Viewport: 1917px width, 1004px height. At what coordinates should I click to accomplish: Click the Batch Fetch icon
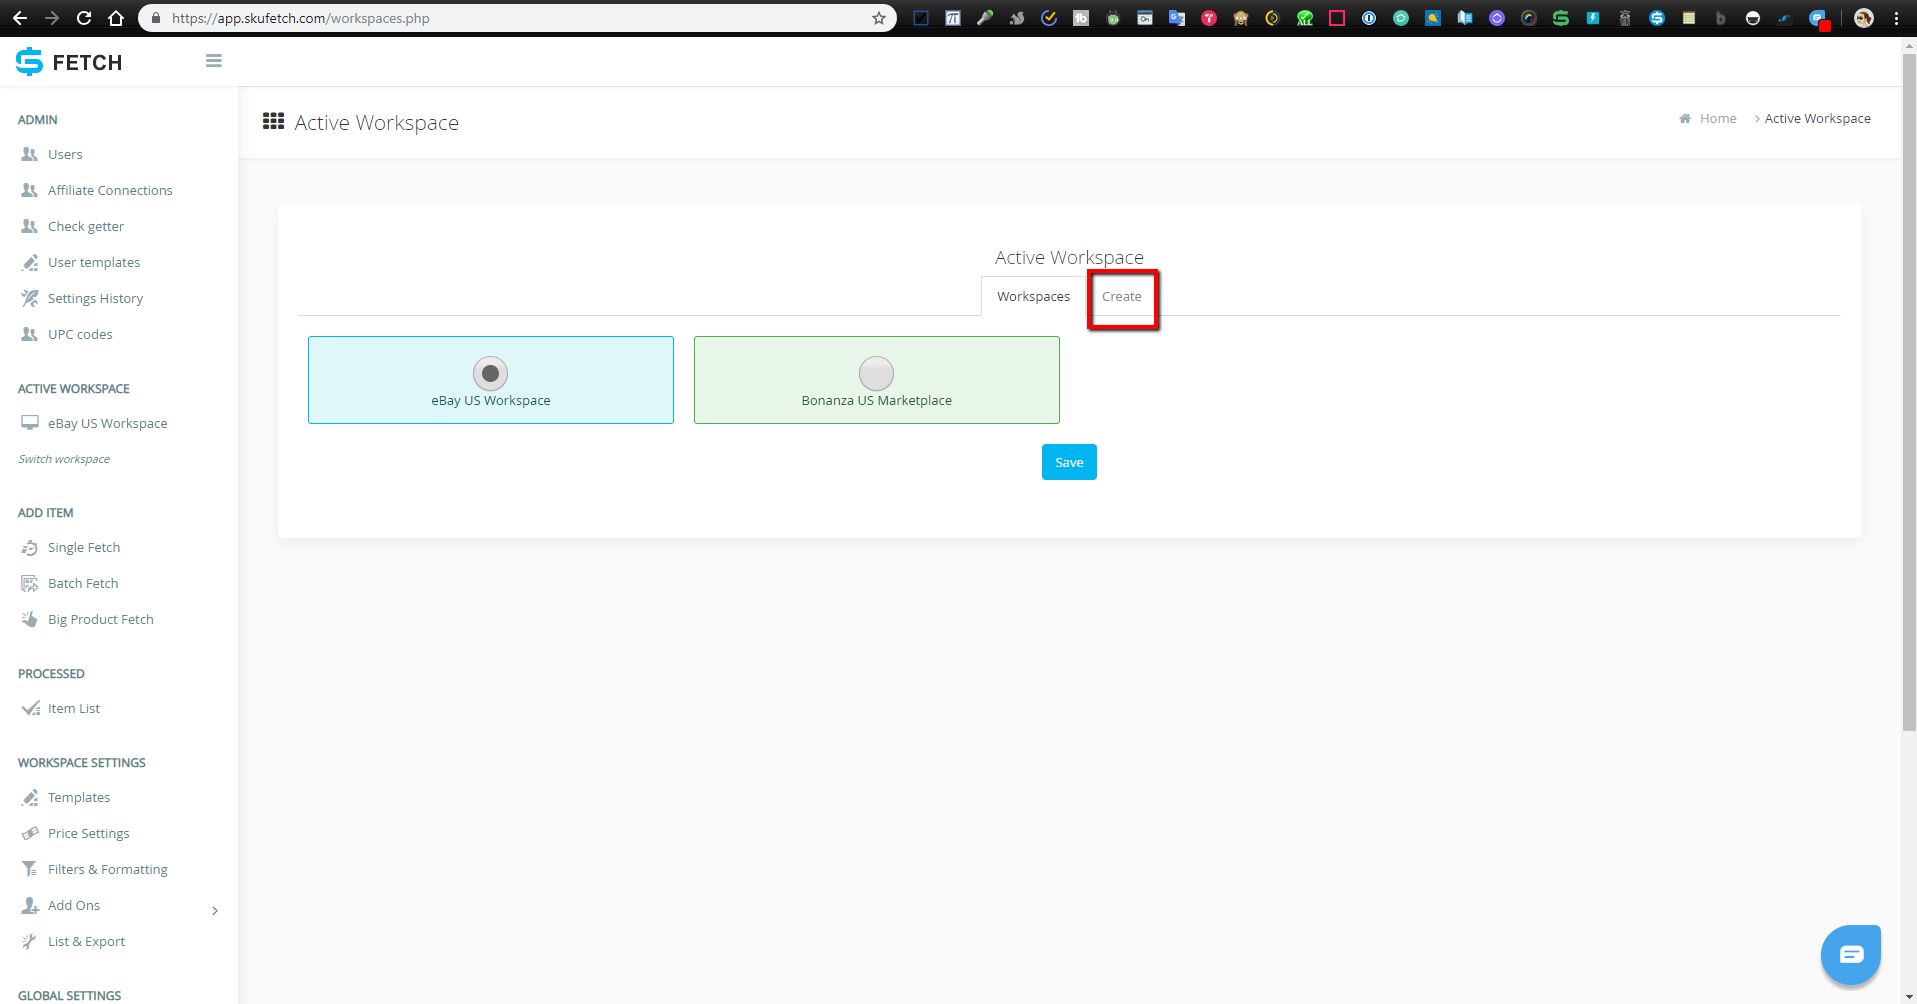(30, 583)
